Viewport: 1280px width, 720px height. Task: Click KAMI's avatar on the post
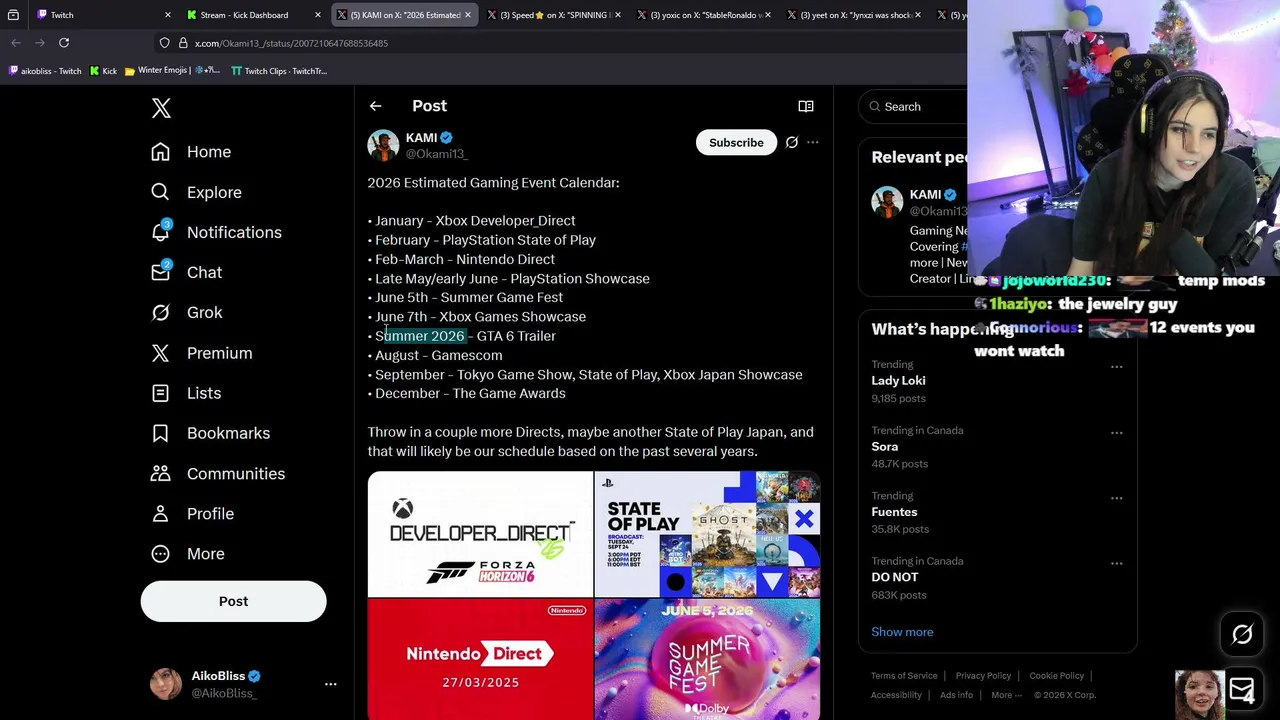(x=383, y=145)
